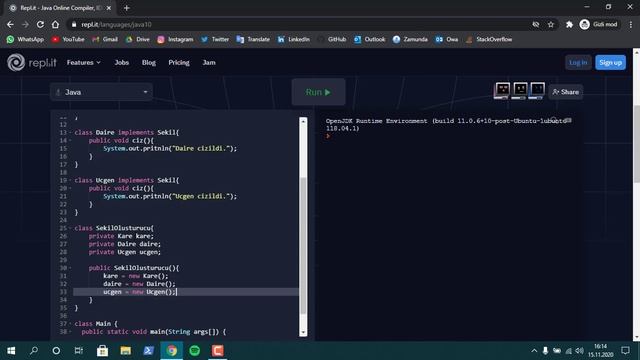Bookmark this page with the star icon
Viewport: 640px width, 360px height.
551,24
